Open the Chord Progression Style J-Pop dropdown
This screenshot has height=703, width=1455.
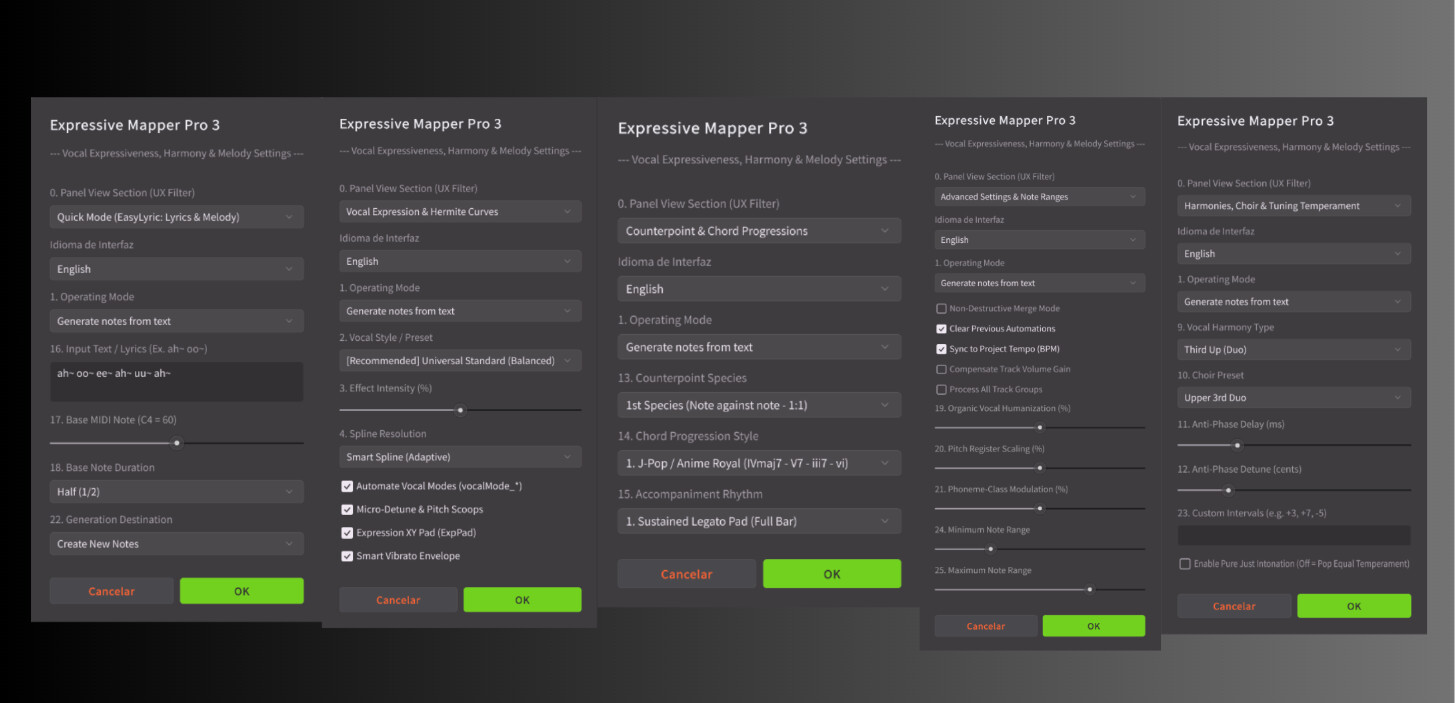[x=759, y=463]
